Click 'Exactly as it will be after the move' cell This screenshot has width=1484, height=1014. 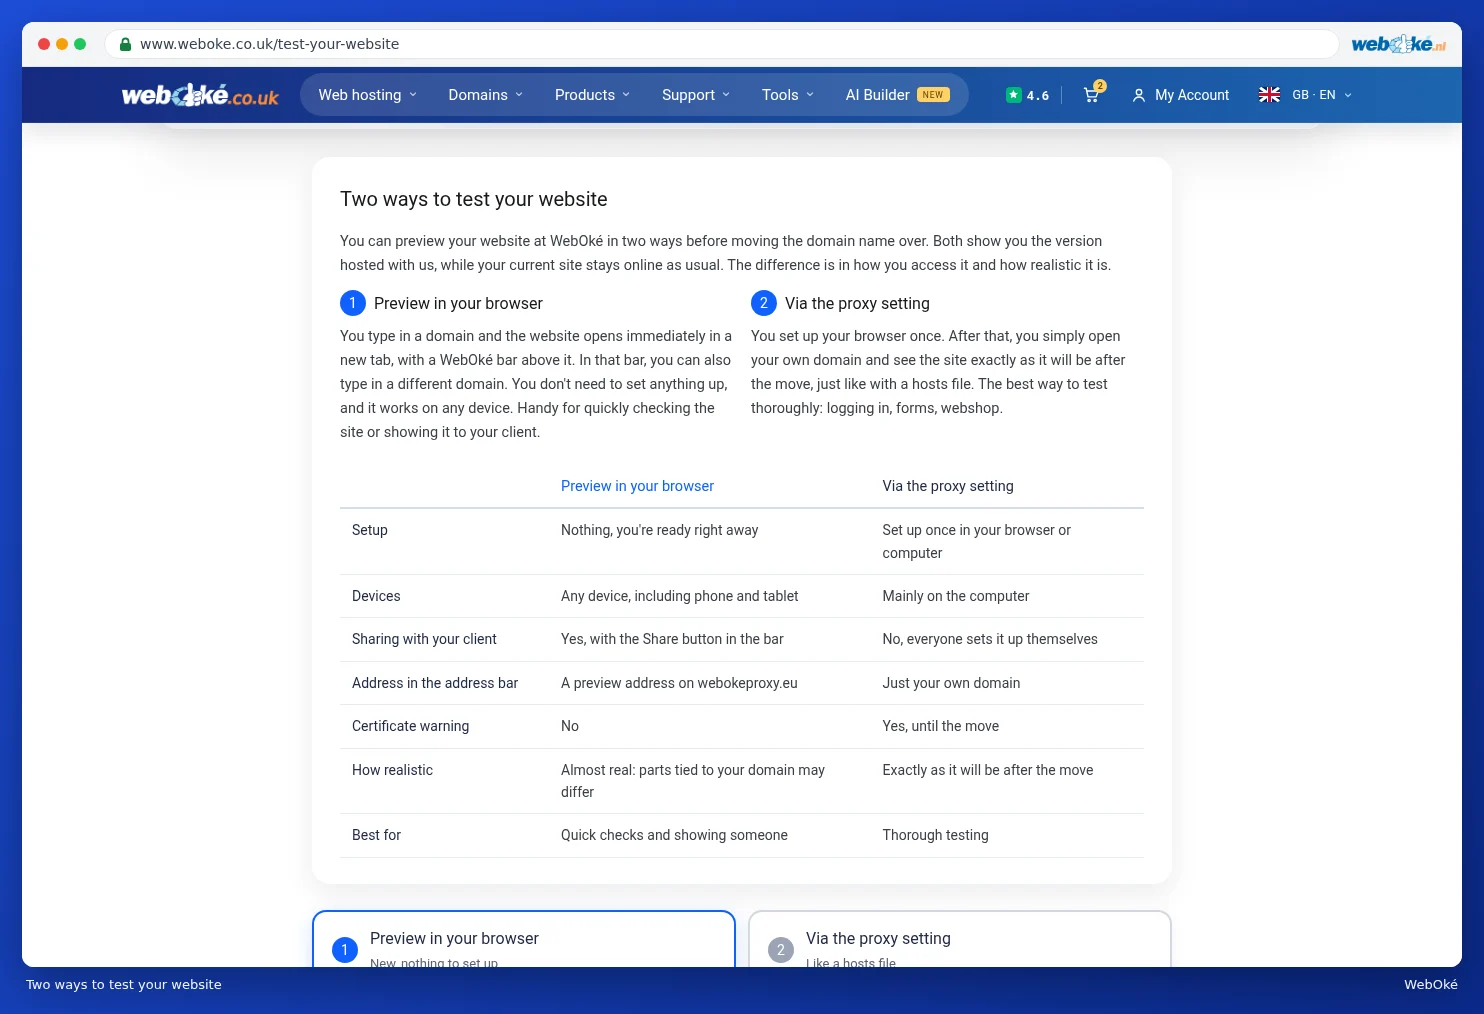coord(988,770)
